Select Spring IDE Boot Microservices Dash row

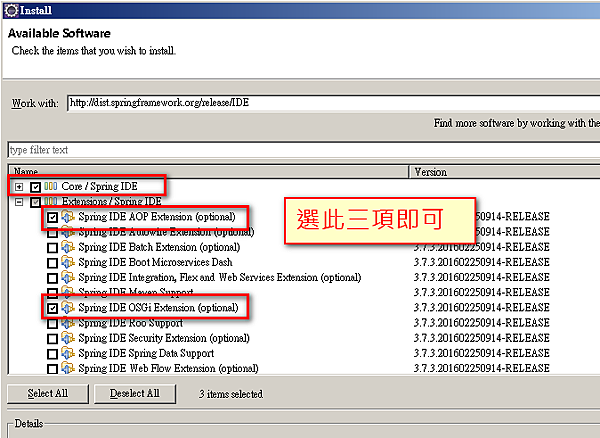coord(155,262)
